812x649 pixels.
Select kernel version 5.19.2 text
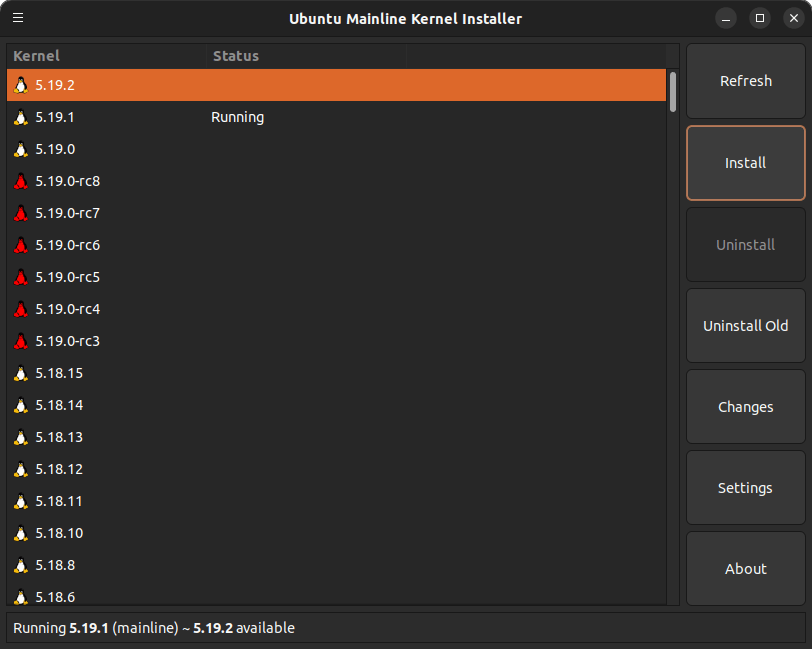(x=55, y=85)
